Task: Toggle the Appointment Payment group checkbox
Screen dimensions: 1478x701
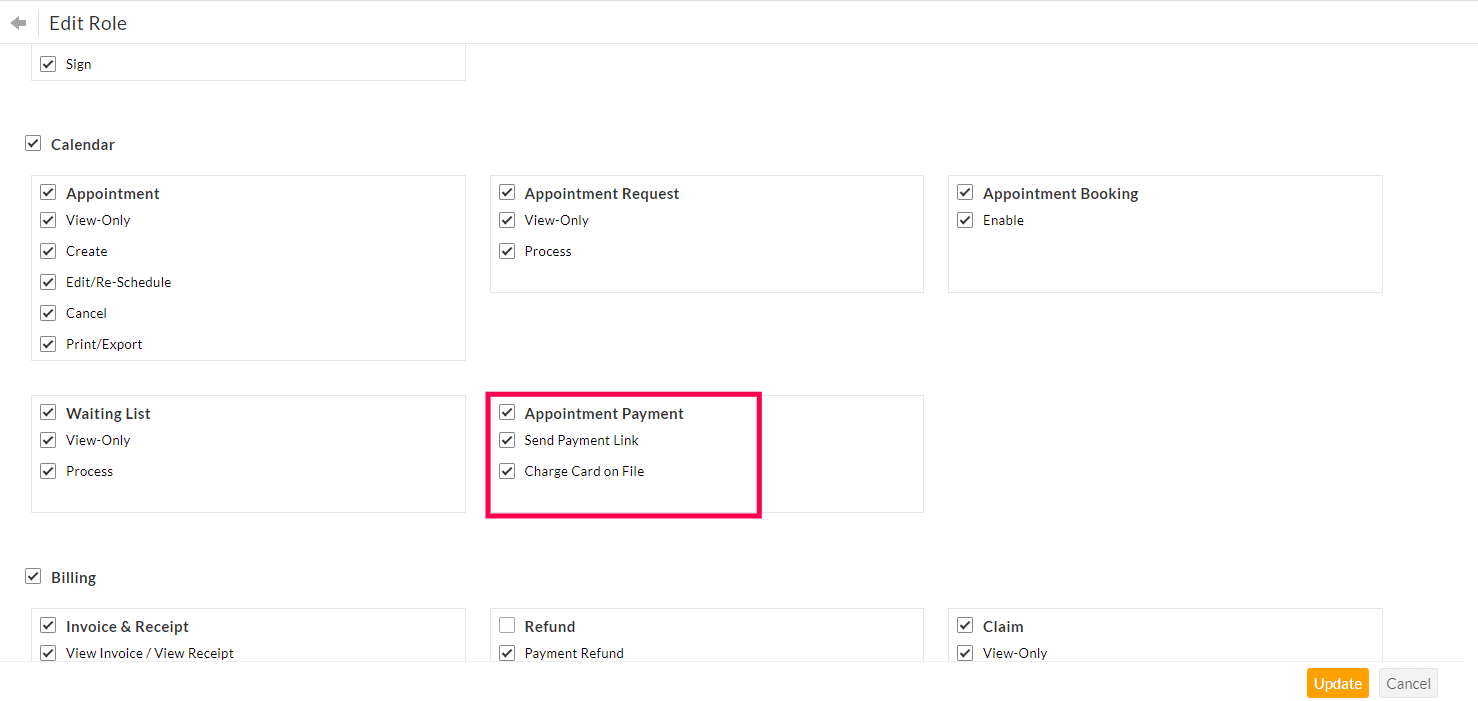Action: [x=507, y=413]
